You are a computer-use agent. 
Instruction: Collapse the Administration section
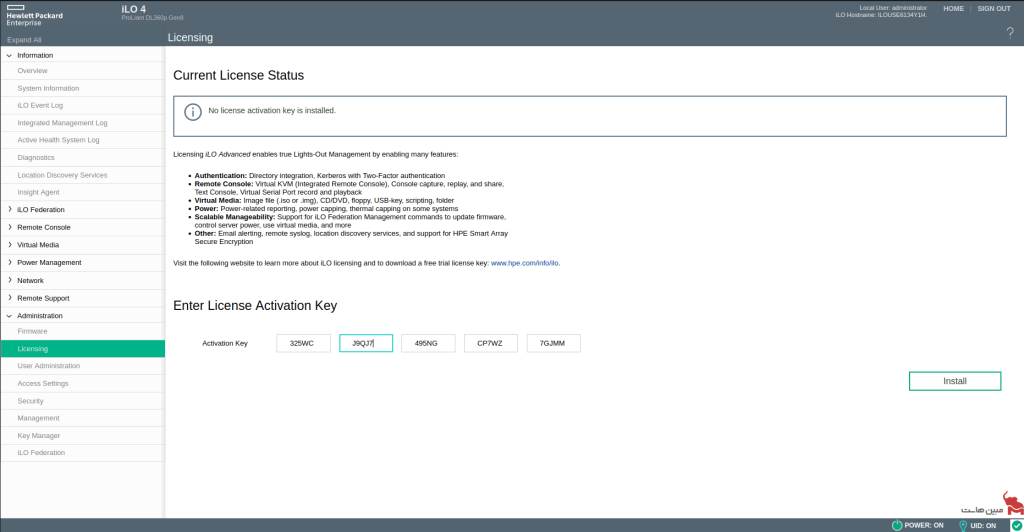tap(9, 315)
